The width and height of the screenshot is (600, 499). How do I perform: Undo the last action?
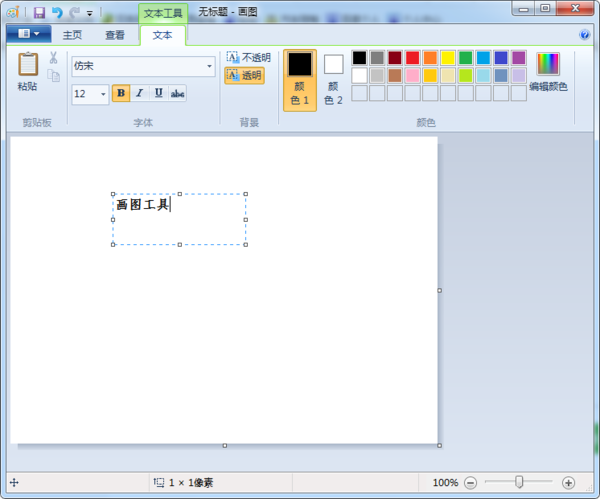pos(57,13)
